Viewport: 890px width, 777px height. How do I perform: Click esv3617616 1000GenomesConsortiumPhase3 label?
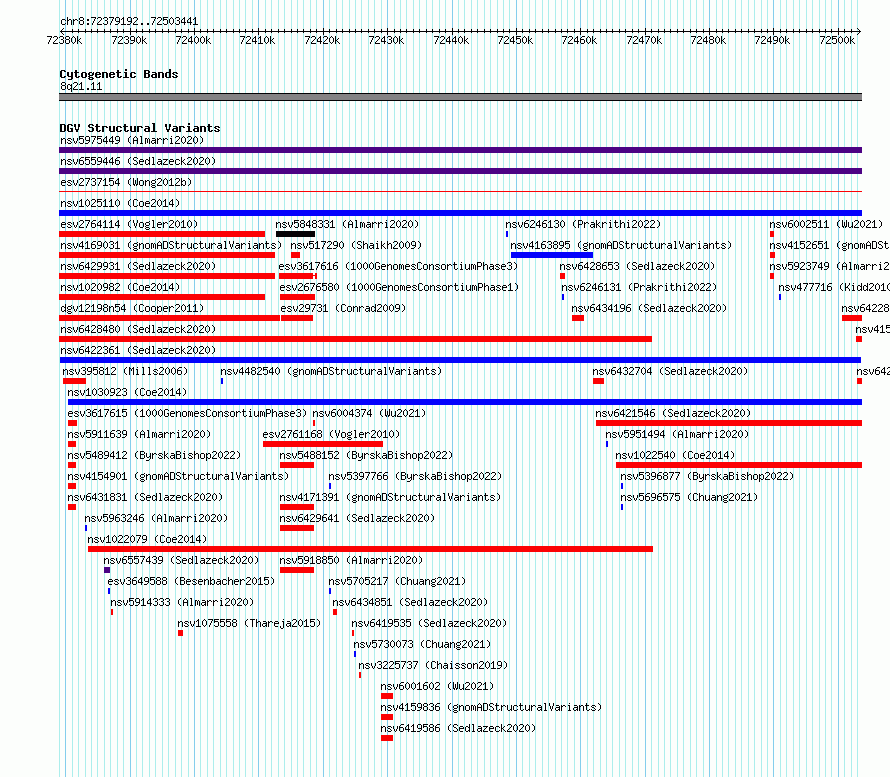[398, 266]
